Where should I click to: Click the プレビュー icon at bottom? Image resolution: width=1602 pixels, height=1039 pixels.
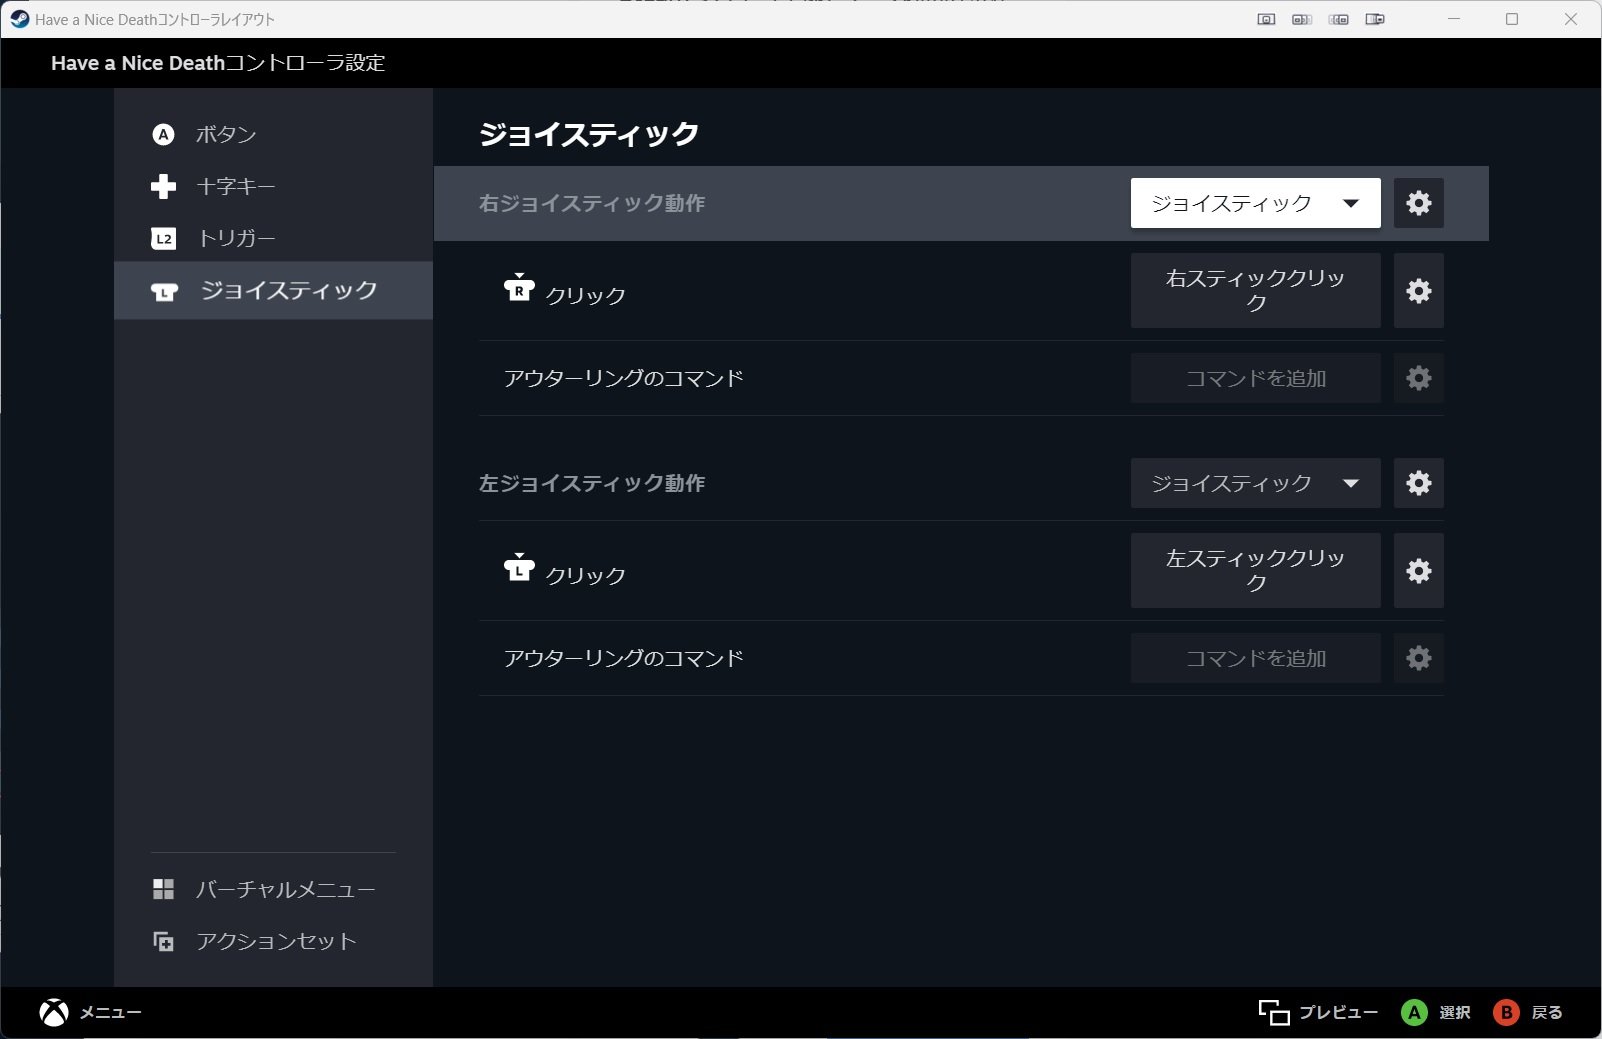point(1273,1013)
